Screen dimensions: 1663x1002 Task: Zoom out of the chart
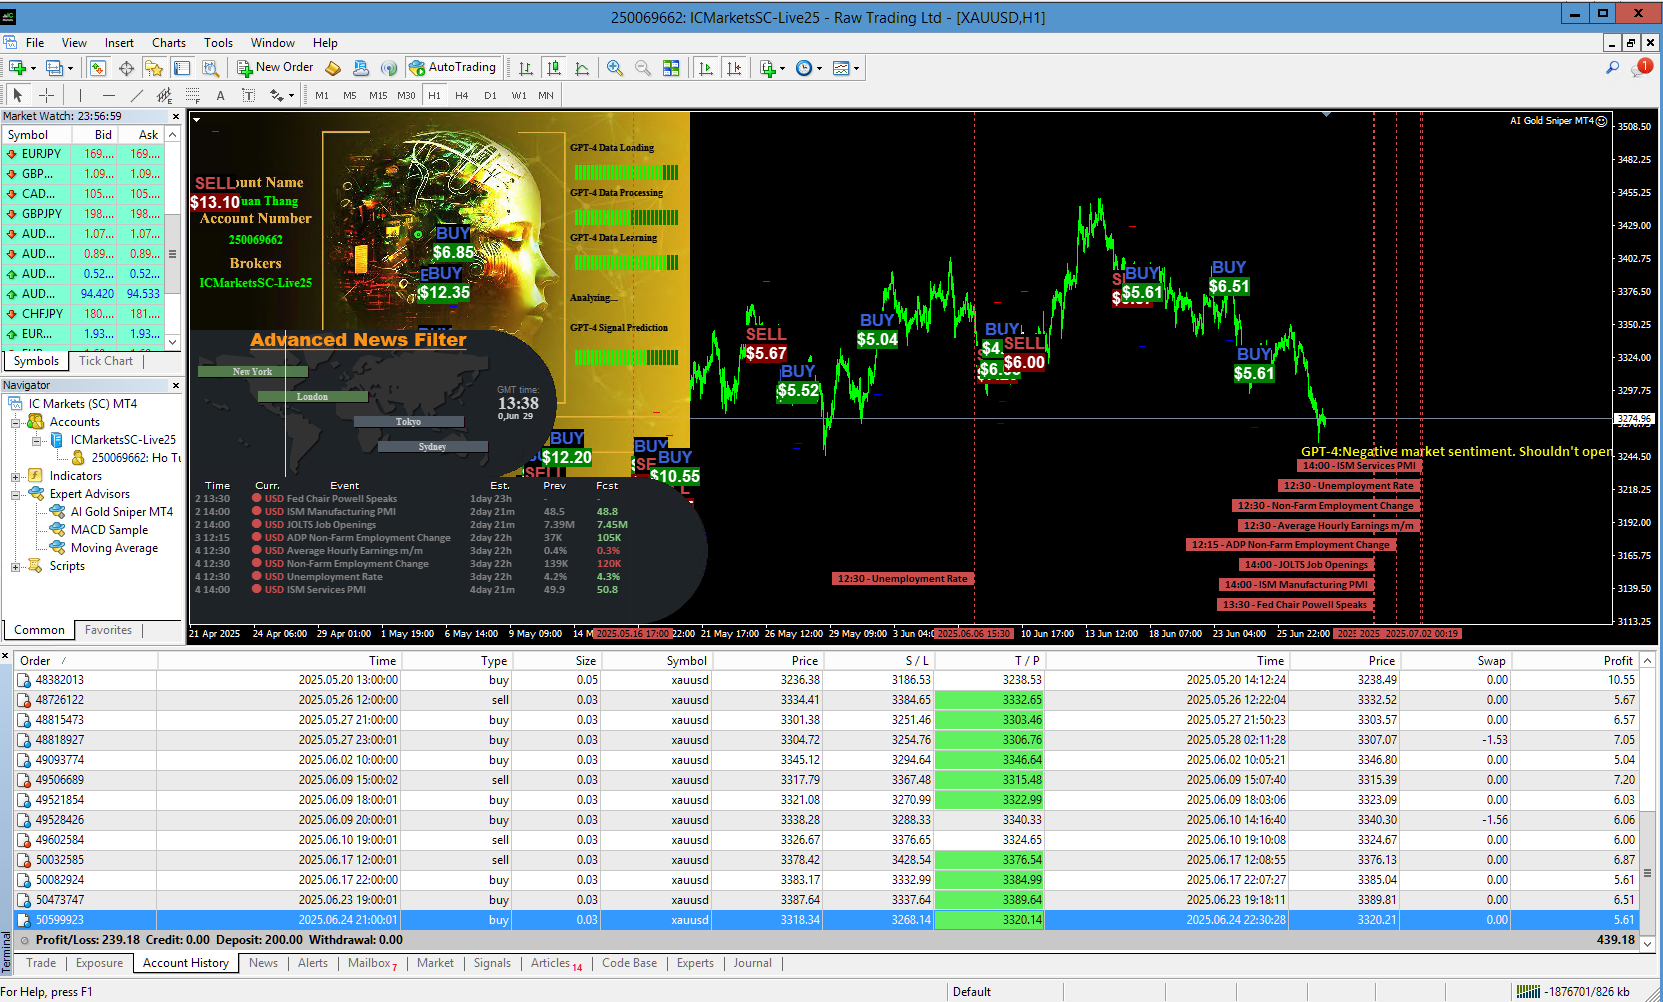pyautogui.click(x=643, y=68)
